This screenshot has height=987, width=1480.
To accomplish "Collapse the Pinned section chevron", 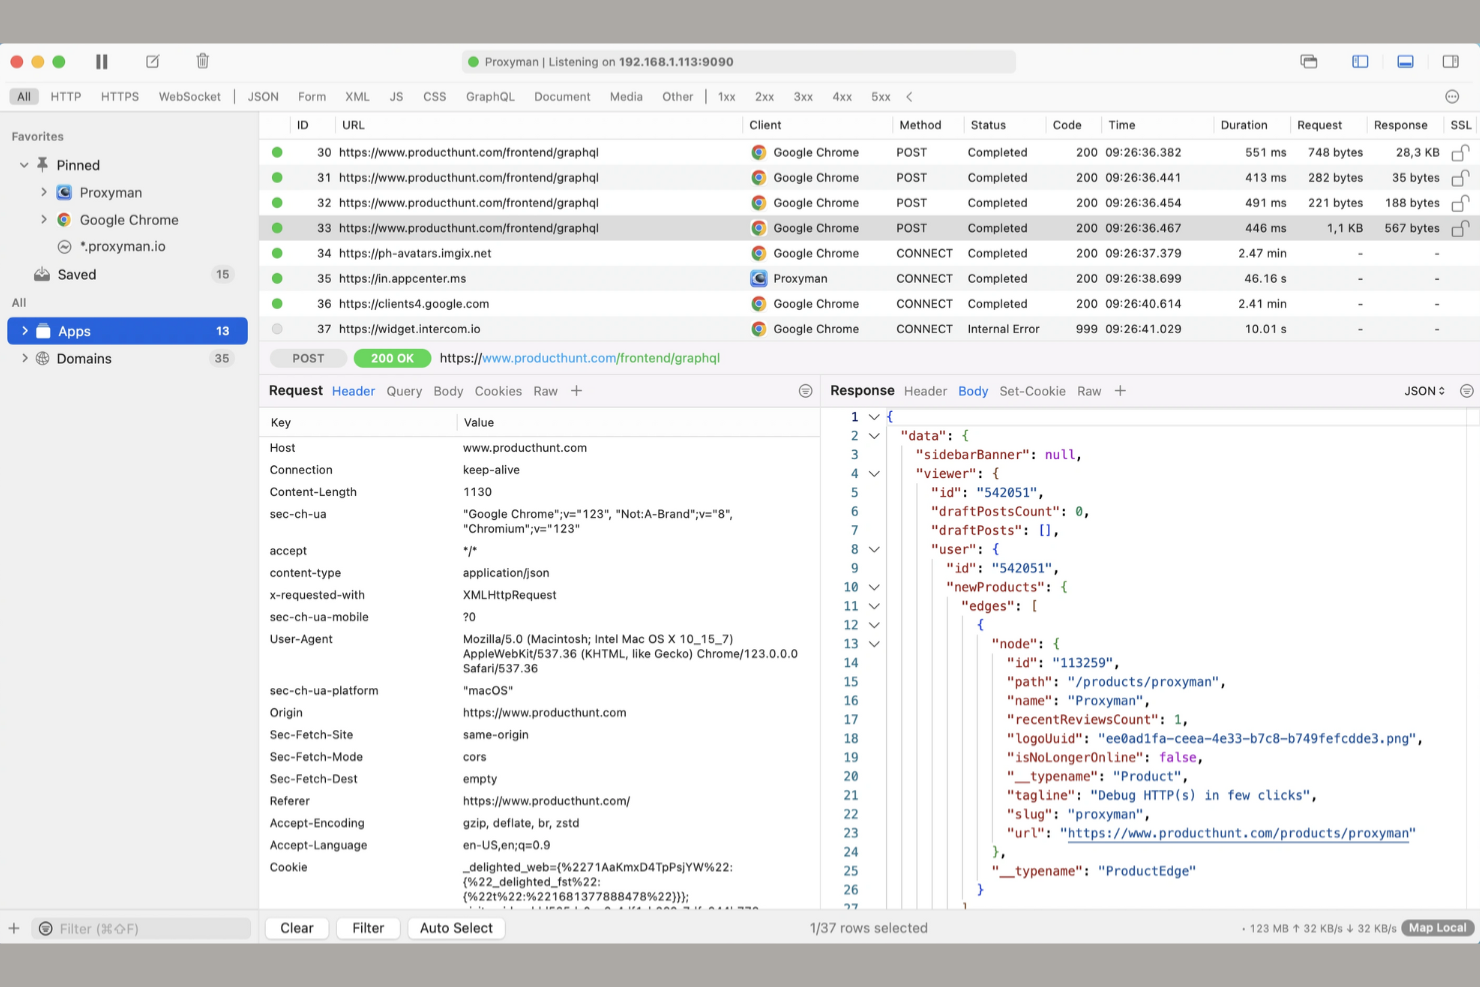I will click(x=24, y=165).
